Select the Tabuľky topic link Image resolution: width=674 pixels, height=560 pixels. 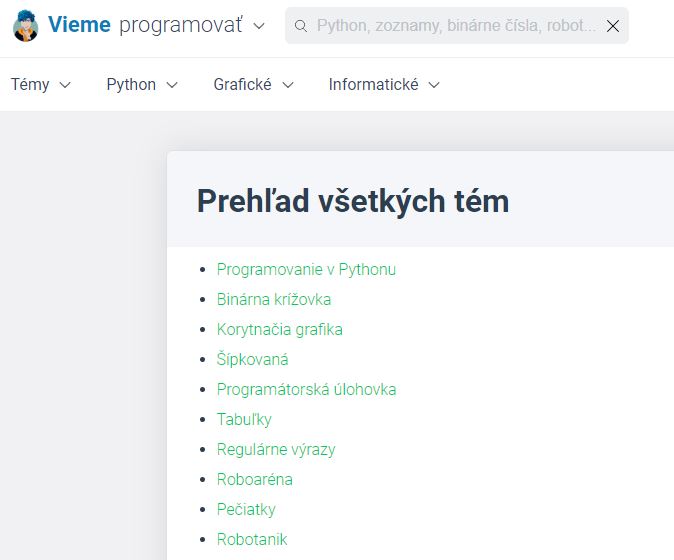tap(244, 419)
